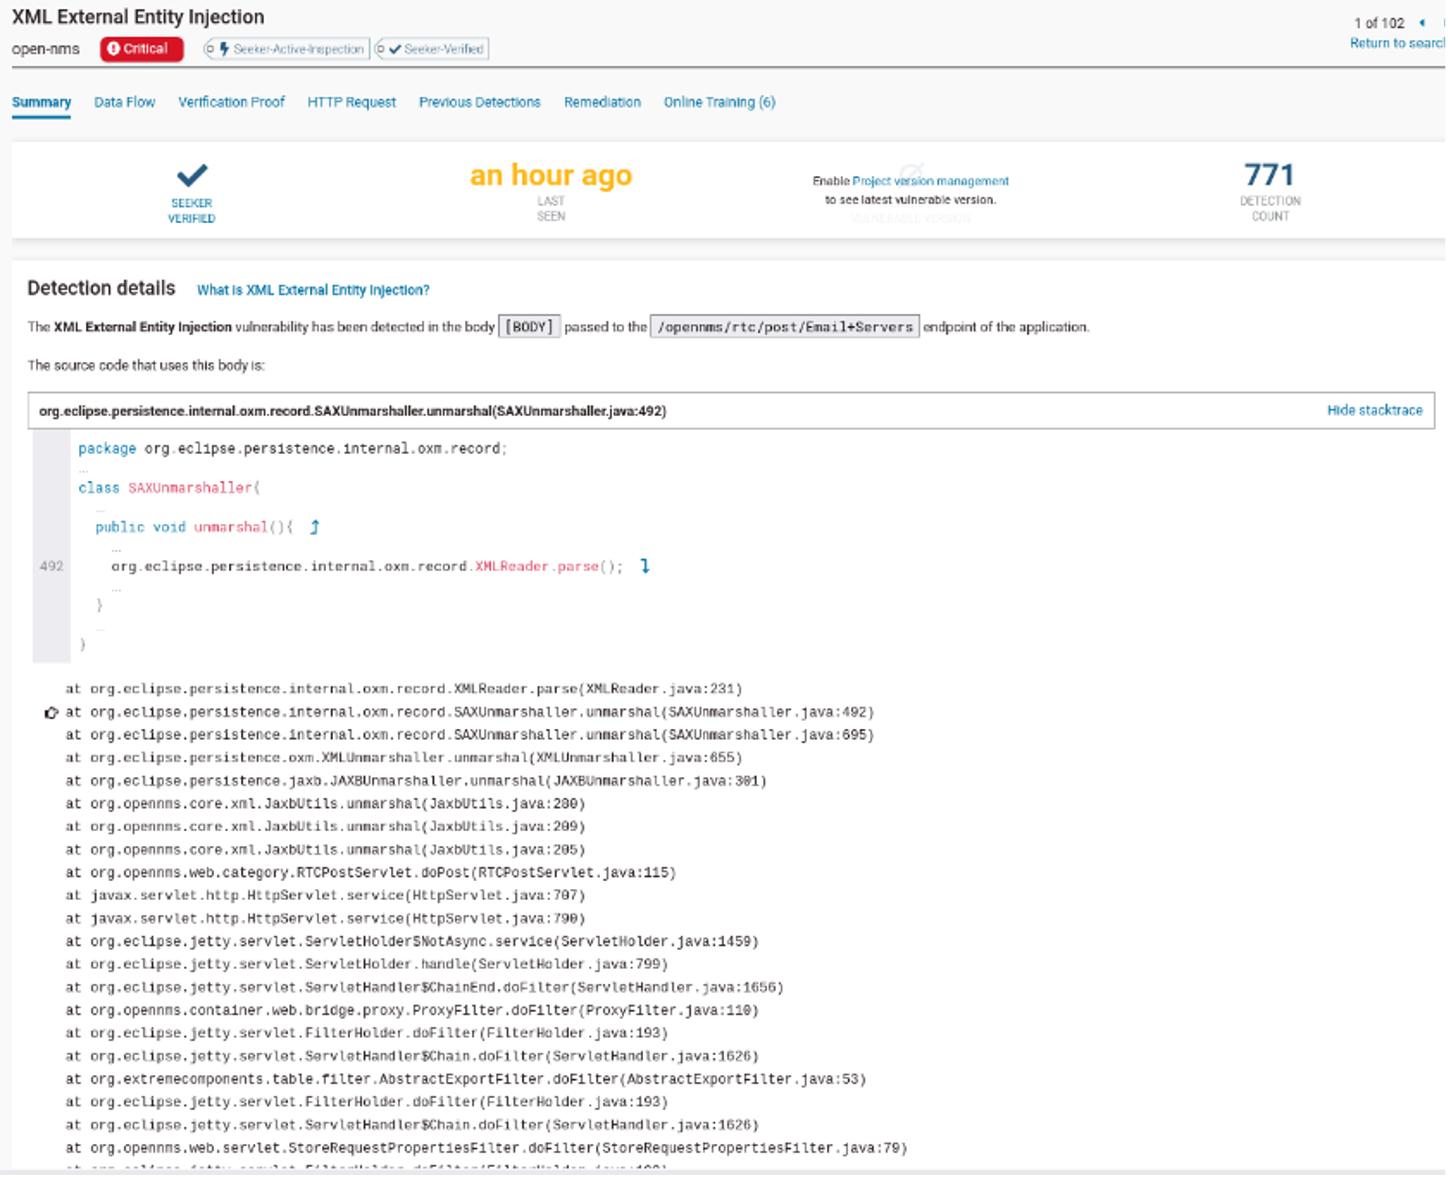Screen dimensions: 1448x1179
Task: Click the pointing-hand icon in the stacktrace
Action: pos(51,713)
